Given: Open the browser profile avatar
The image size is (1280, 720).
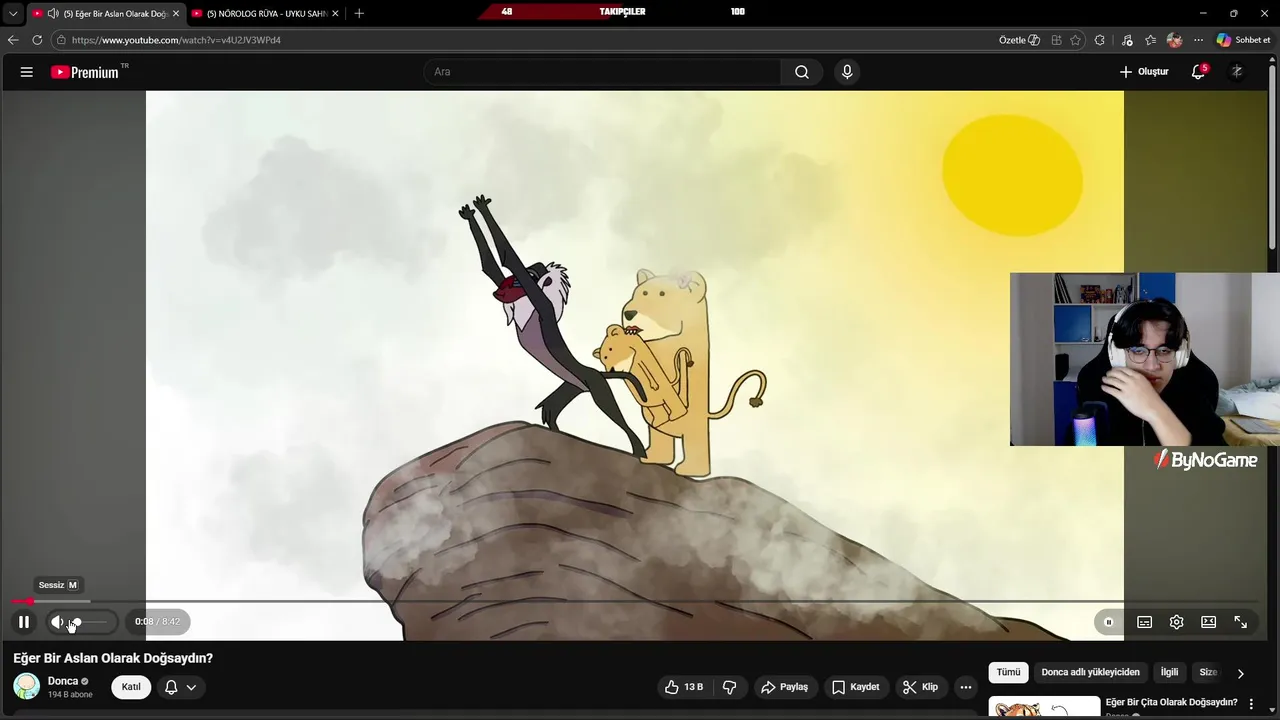Looking at the screenshot, I should [x=1175, y=40].
